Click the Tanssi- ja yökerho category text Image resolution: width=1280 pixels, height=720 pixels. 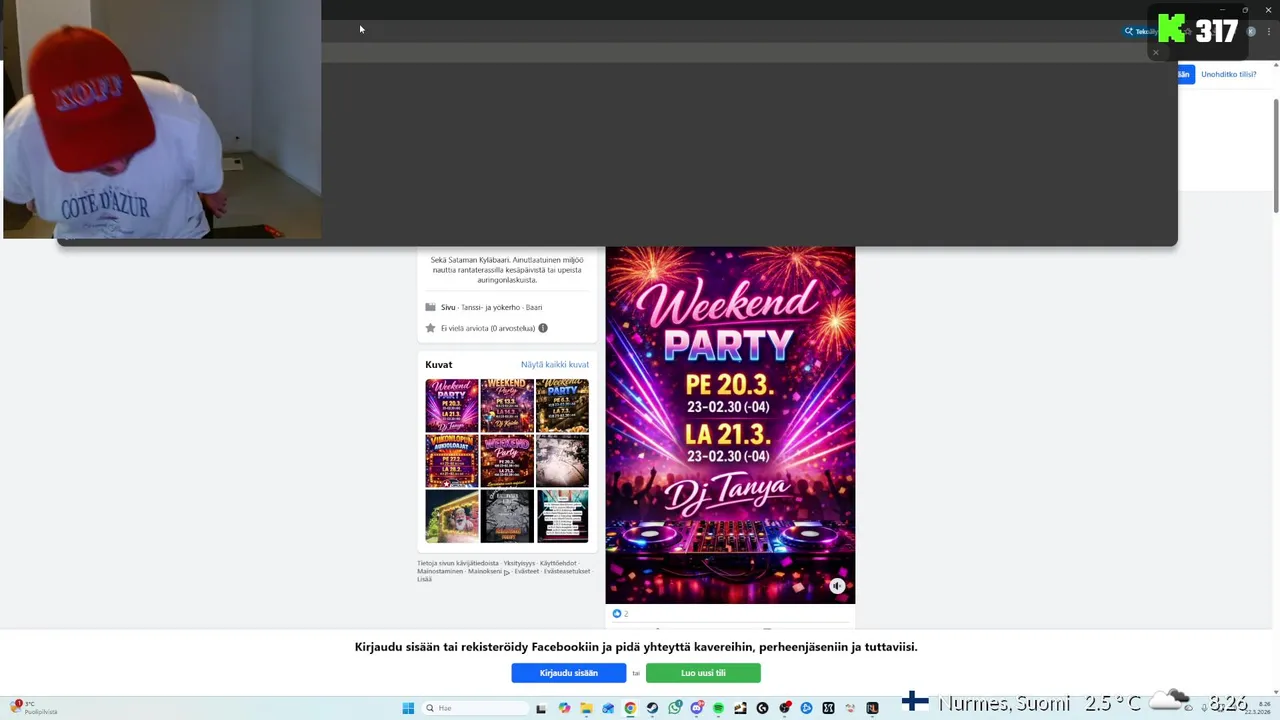click(492, 307)
